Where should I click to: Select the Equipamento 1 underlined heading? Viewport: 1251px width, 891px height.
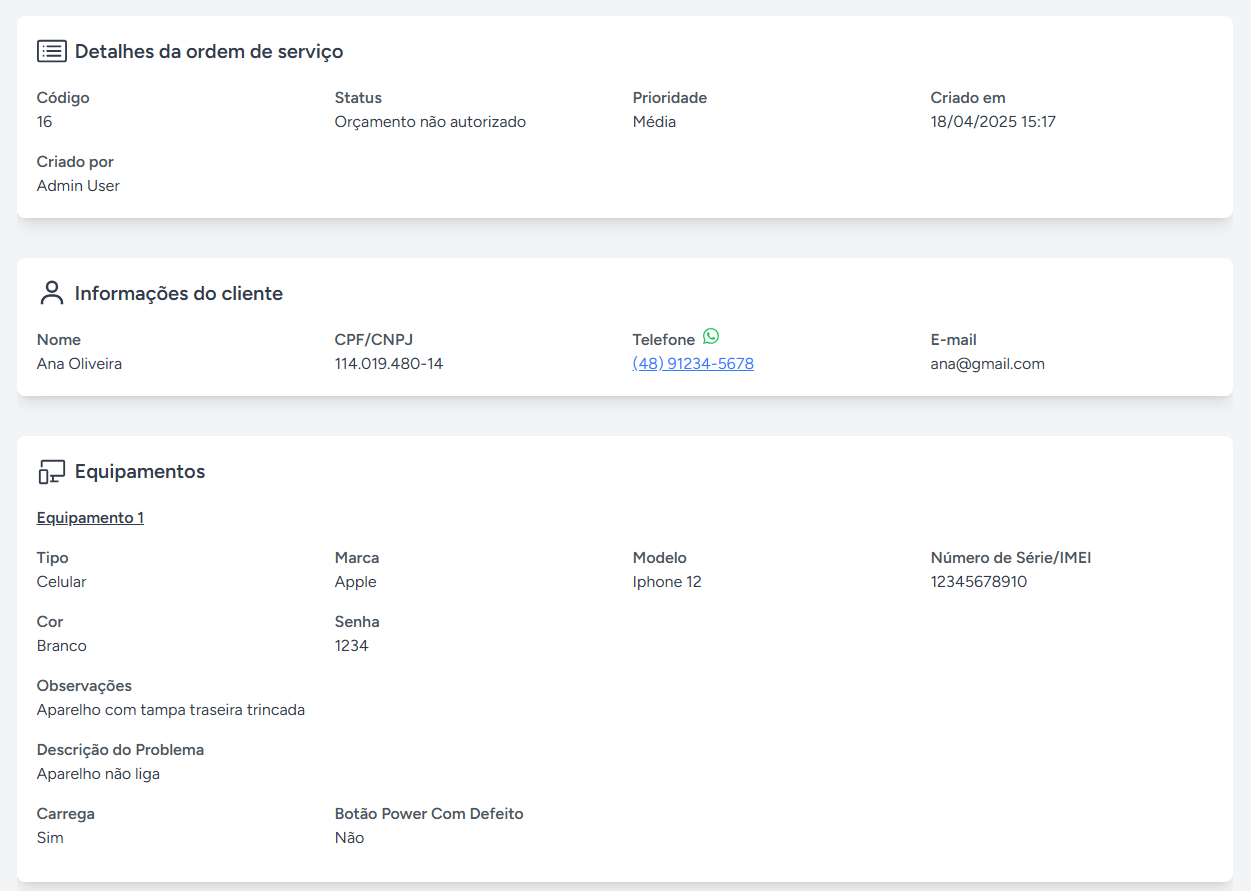pyautogui.click(x=90, y=518)
